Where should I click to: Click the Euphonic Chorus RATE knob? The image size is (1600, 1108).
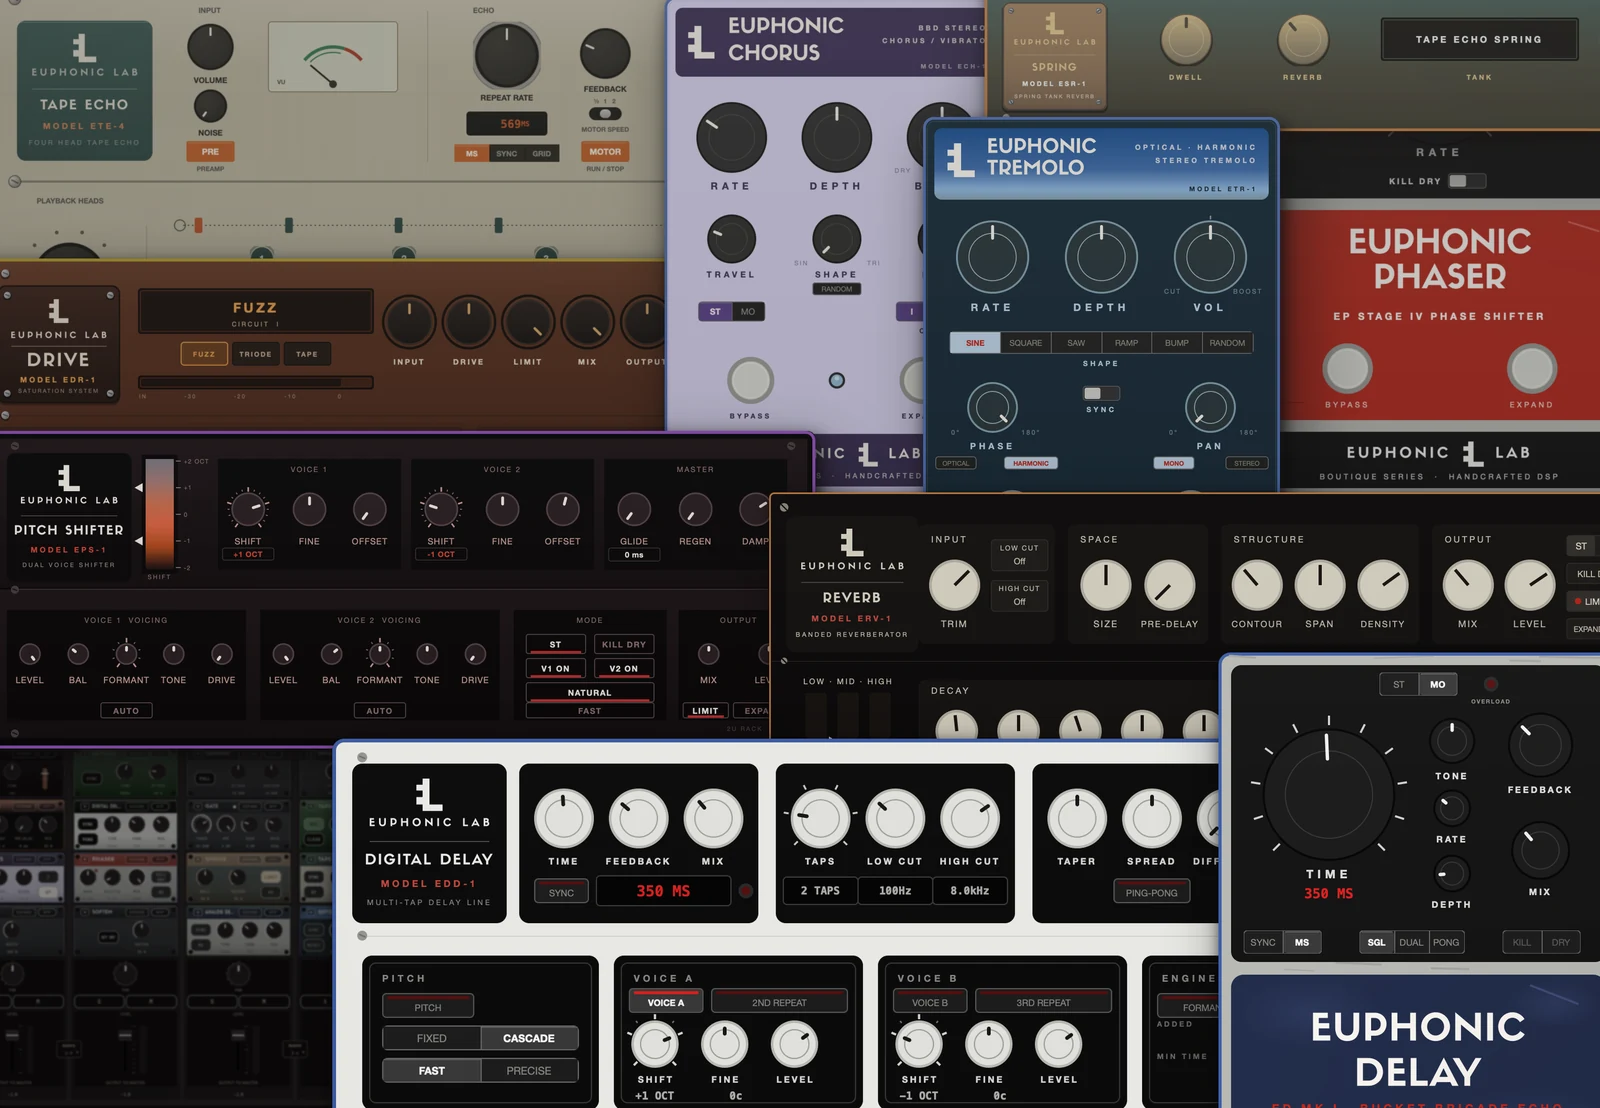(x=731, y=137)
